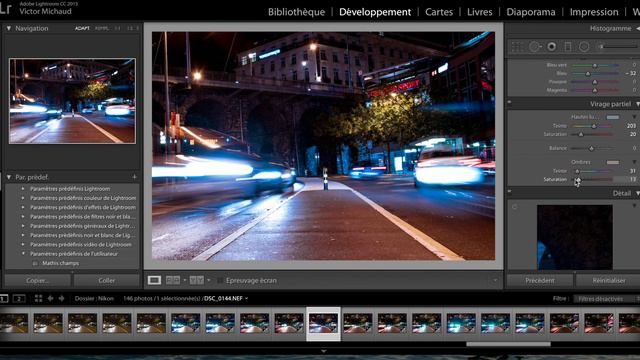The height and width of the screenshot is (360, 640).
Task: Click the Copier... button
Action: pos(37,280)
